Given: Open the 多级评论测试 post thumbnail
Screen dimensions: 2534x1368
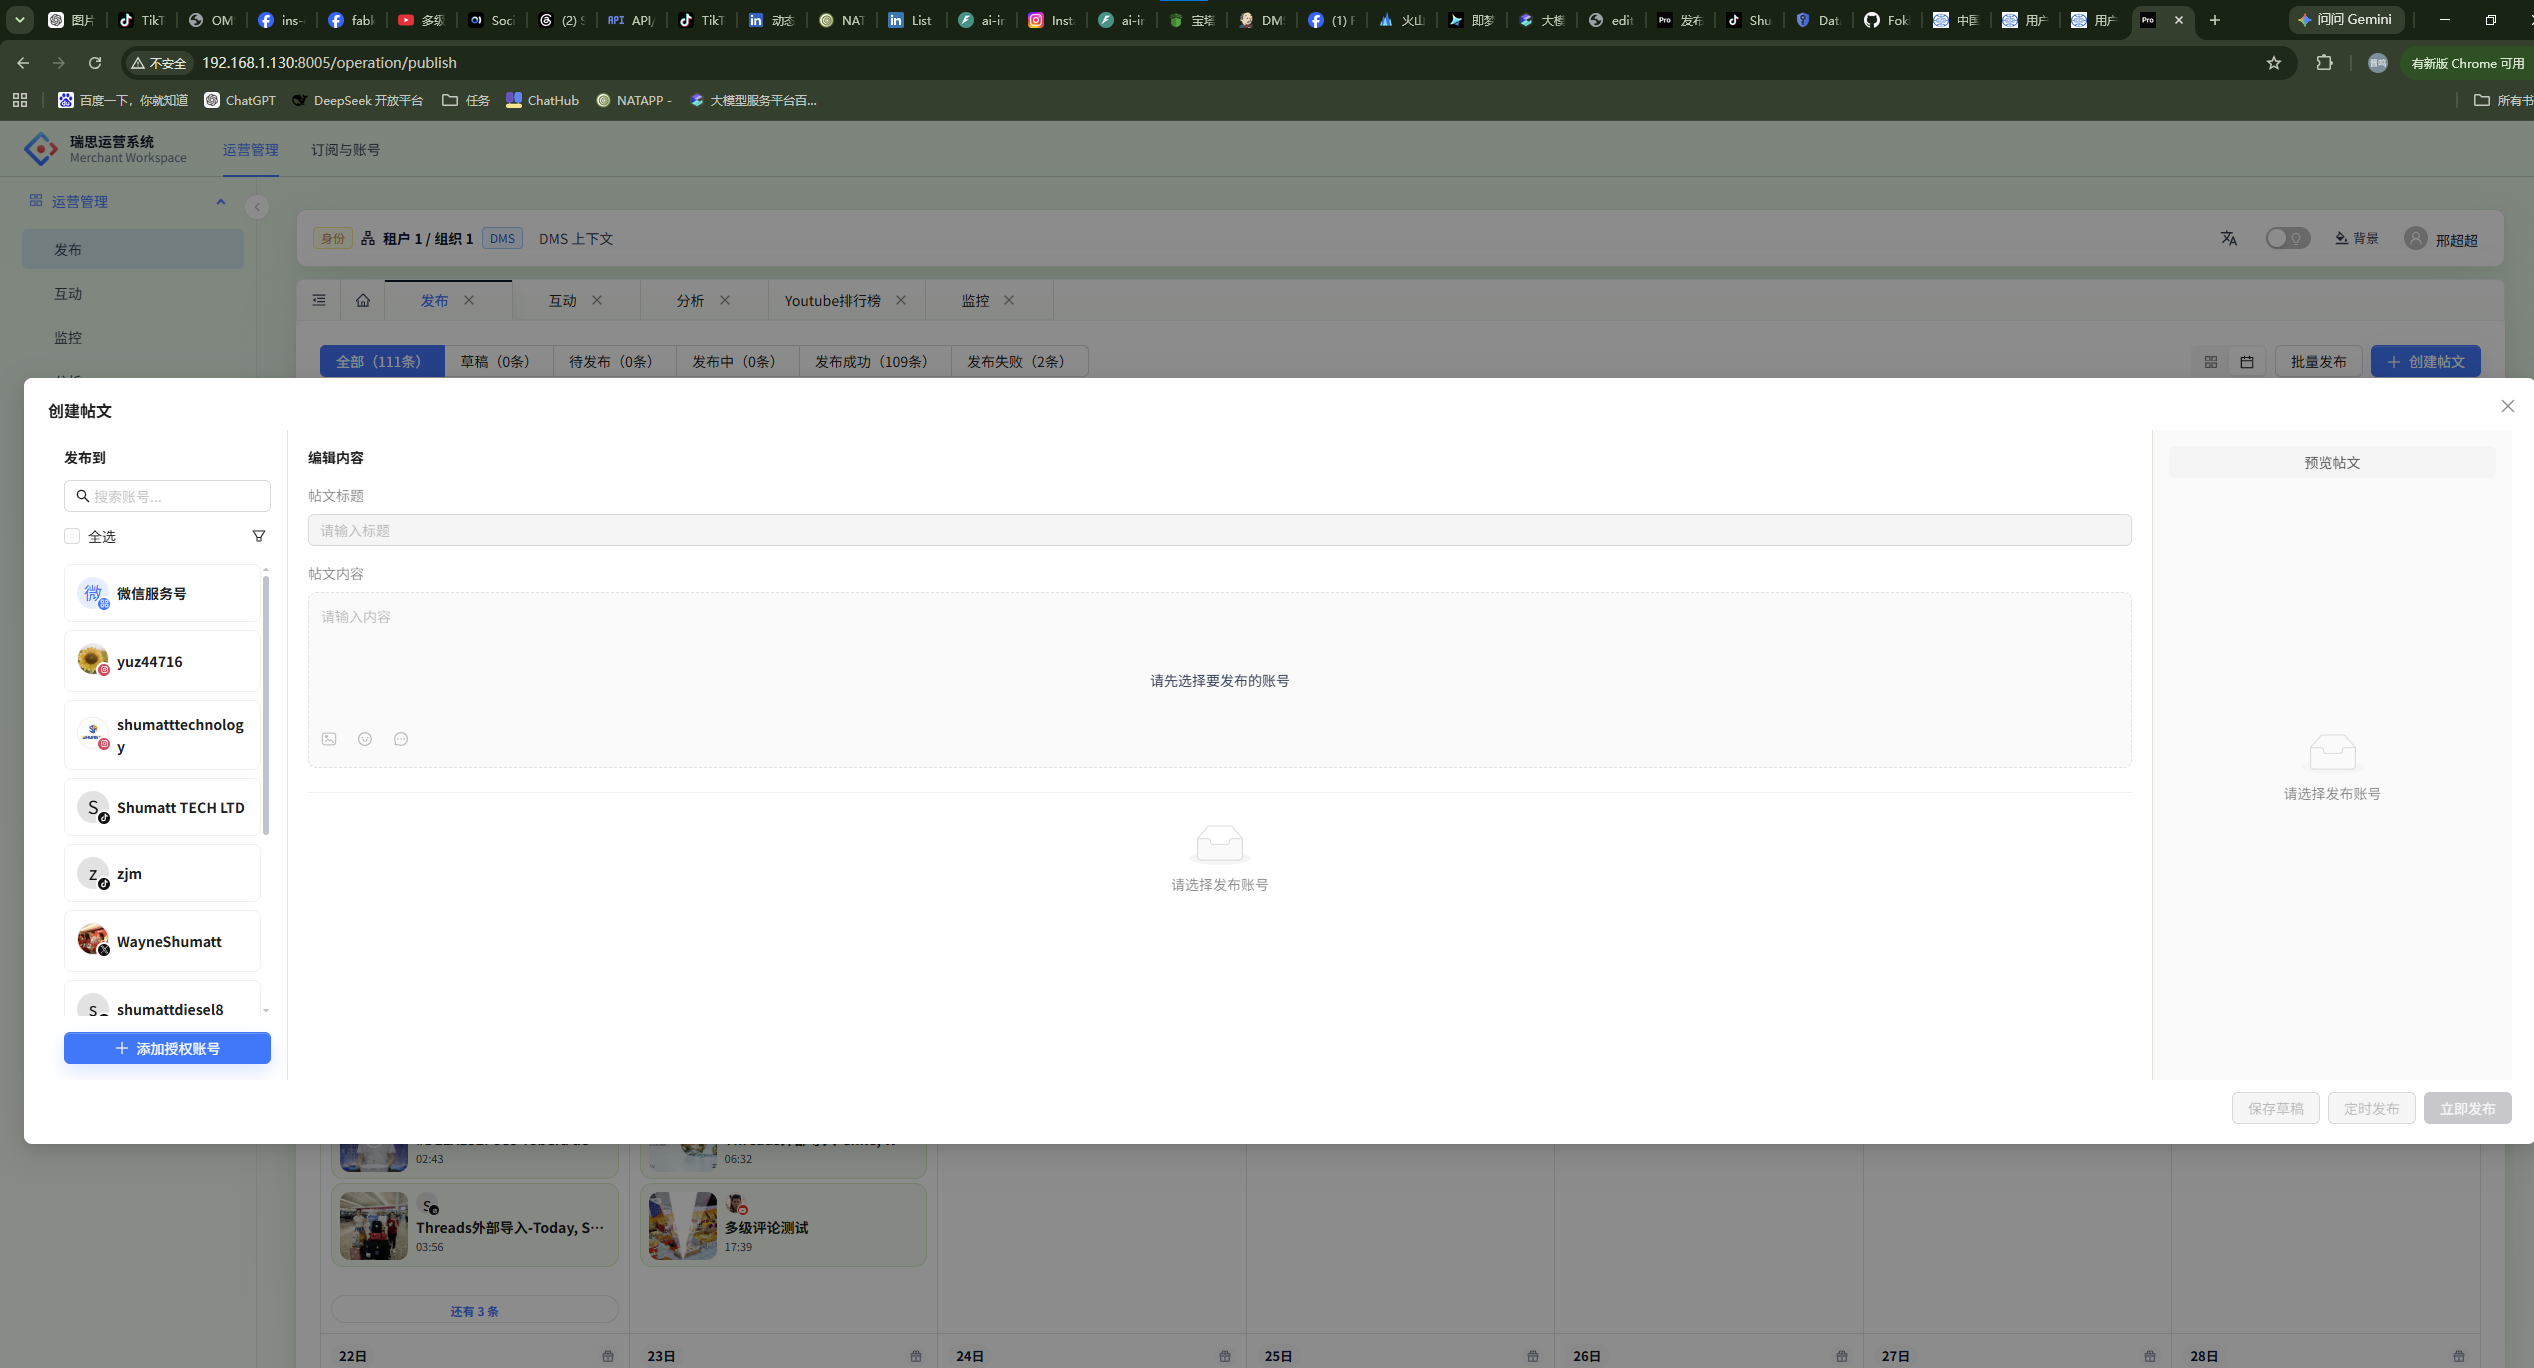Looking at the screenshot, I should 683,1225.
